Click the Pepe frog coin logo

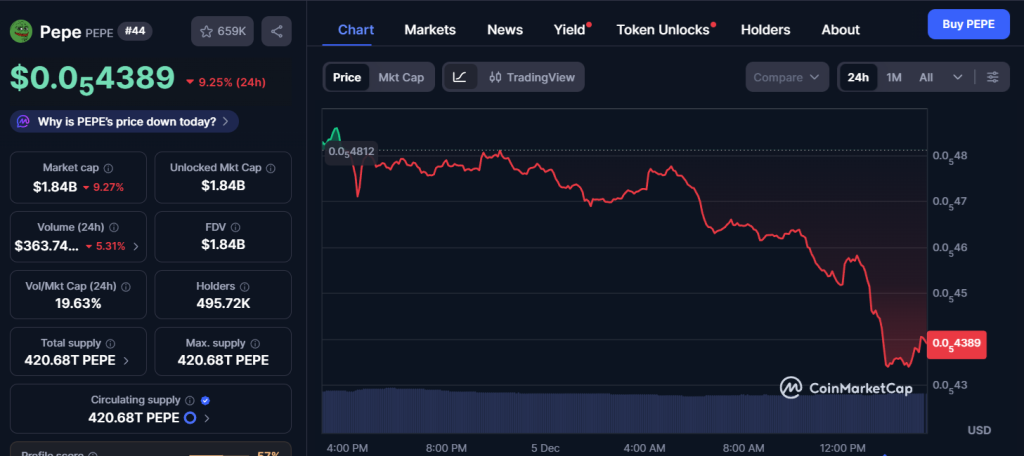[x=21, y=31]
